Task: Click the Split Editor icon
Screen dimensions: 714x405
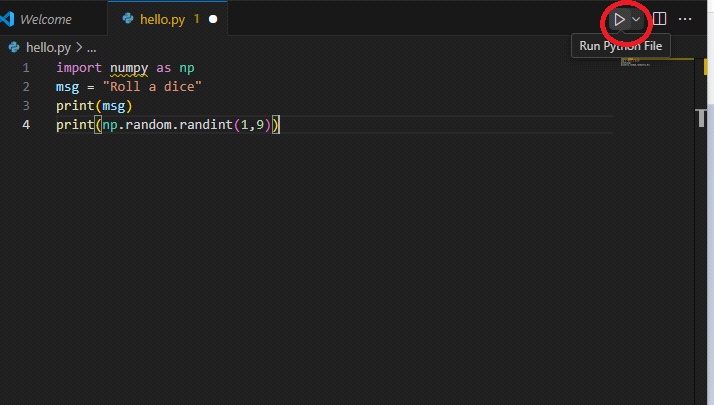Action: [x=660, y=19]
